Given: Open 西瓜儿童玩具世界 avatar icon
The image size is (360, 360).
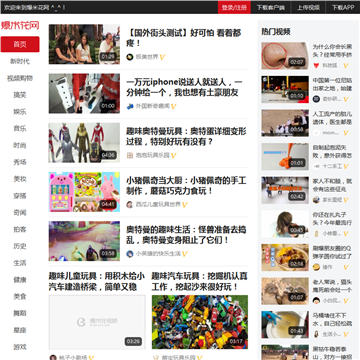Looking at the screenshot, I should tap(130, 204).
